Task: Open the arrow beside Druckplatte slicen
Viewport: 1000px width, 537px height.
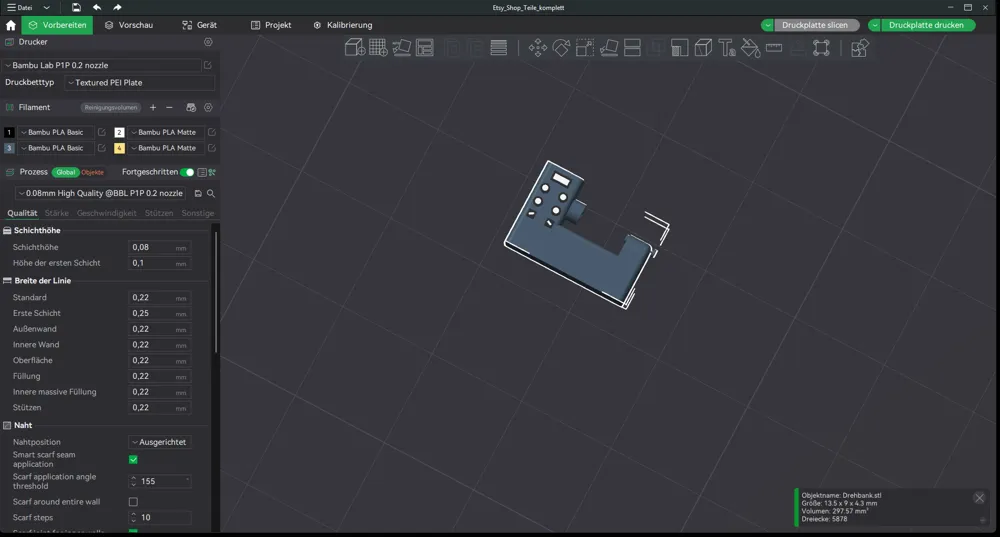Action: pos(768,26)
